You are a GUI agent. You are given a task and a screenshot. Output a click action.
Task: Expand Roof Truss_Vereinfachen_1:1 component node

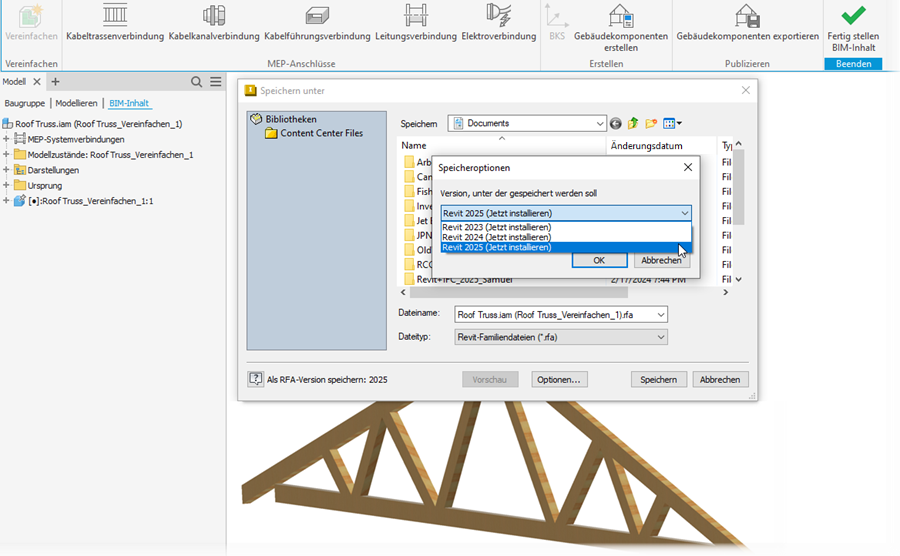[6, 201]
